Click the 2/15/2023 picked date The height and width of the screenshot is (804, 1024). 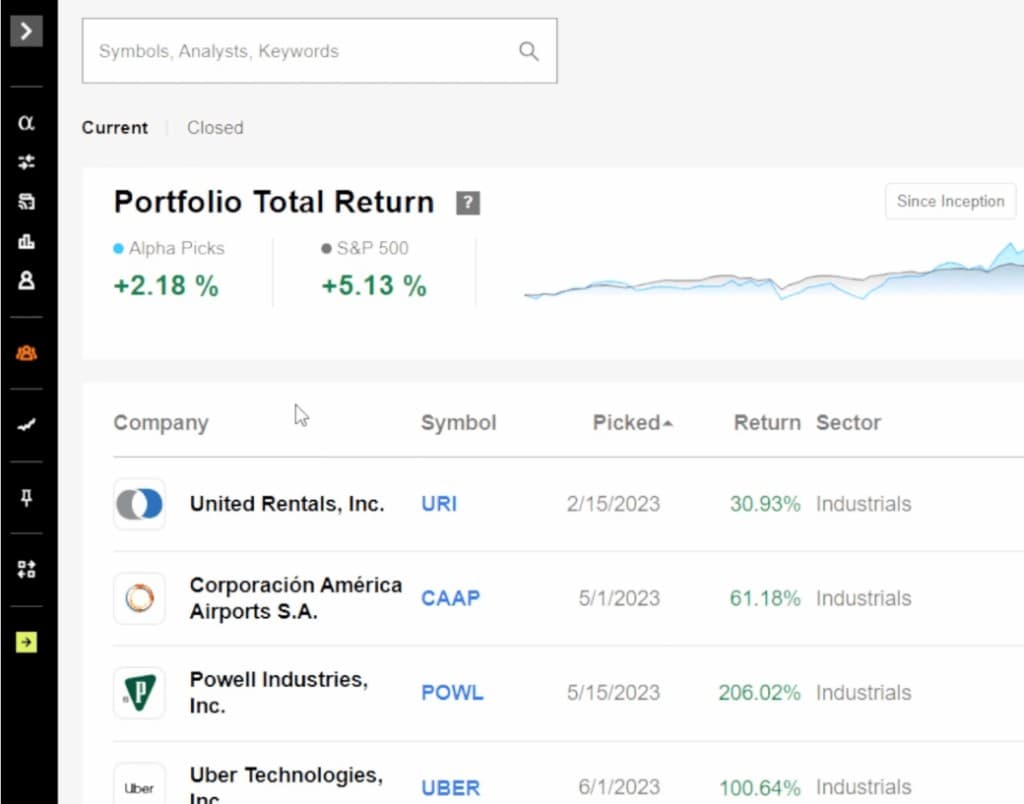[613, 504]
